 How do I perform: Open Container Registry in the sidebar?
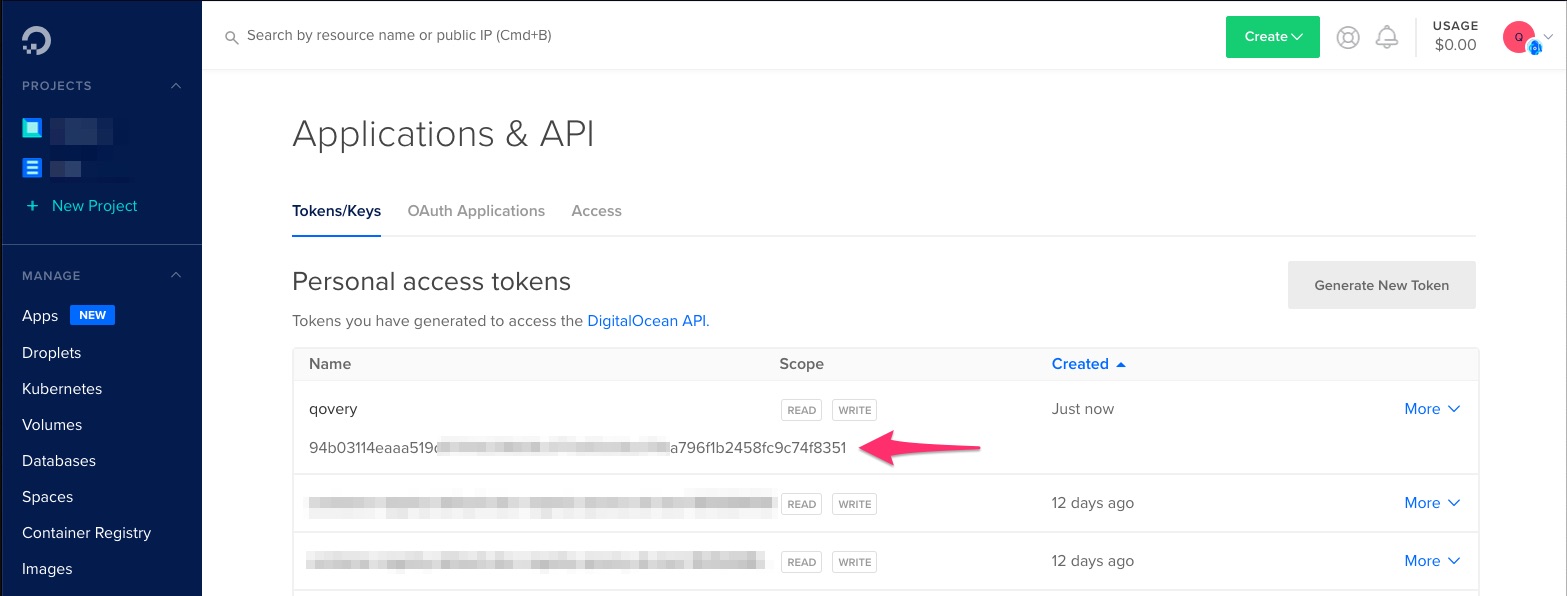(87, 533)
